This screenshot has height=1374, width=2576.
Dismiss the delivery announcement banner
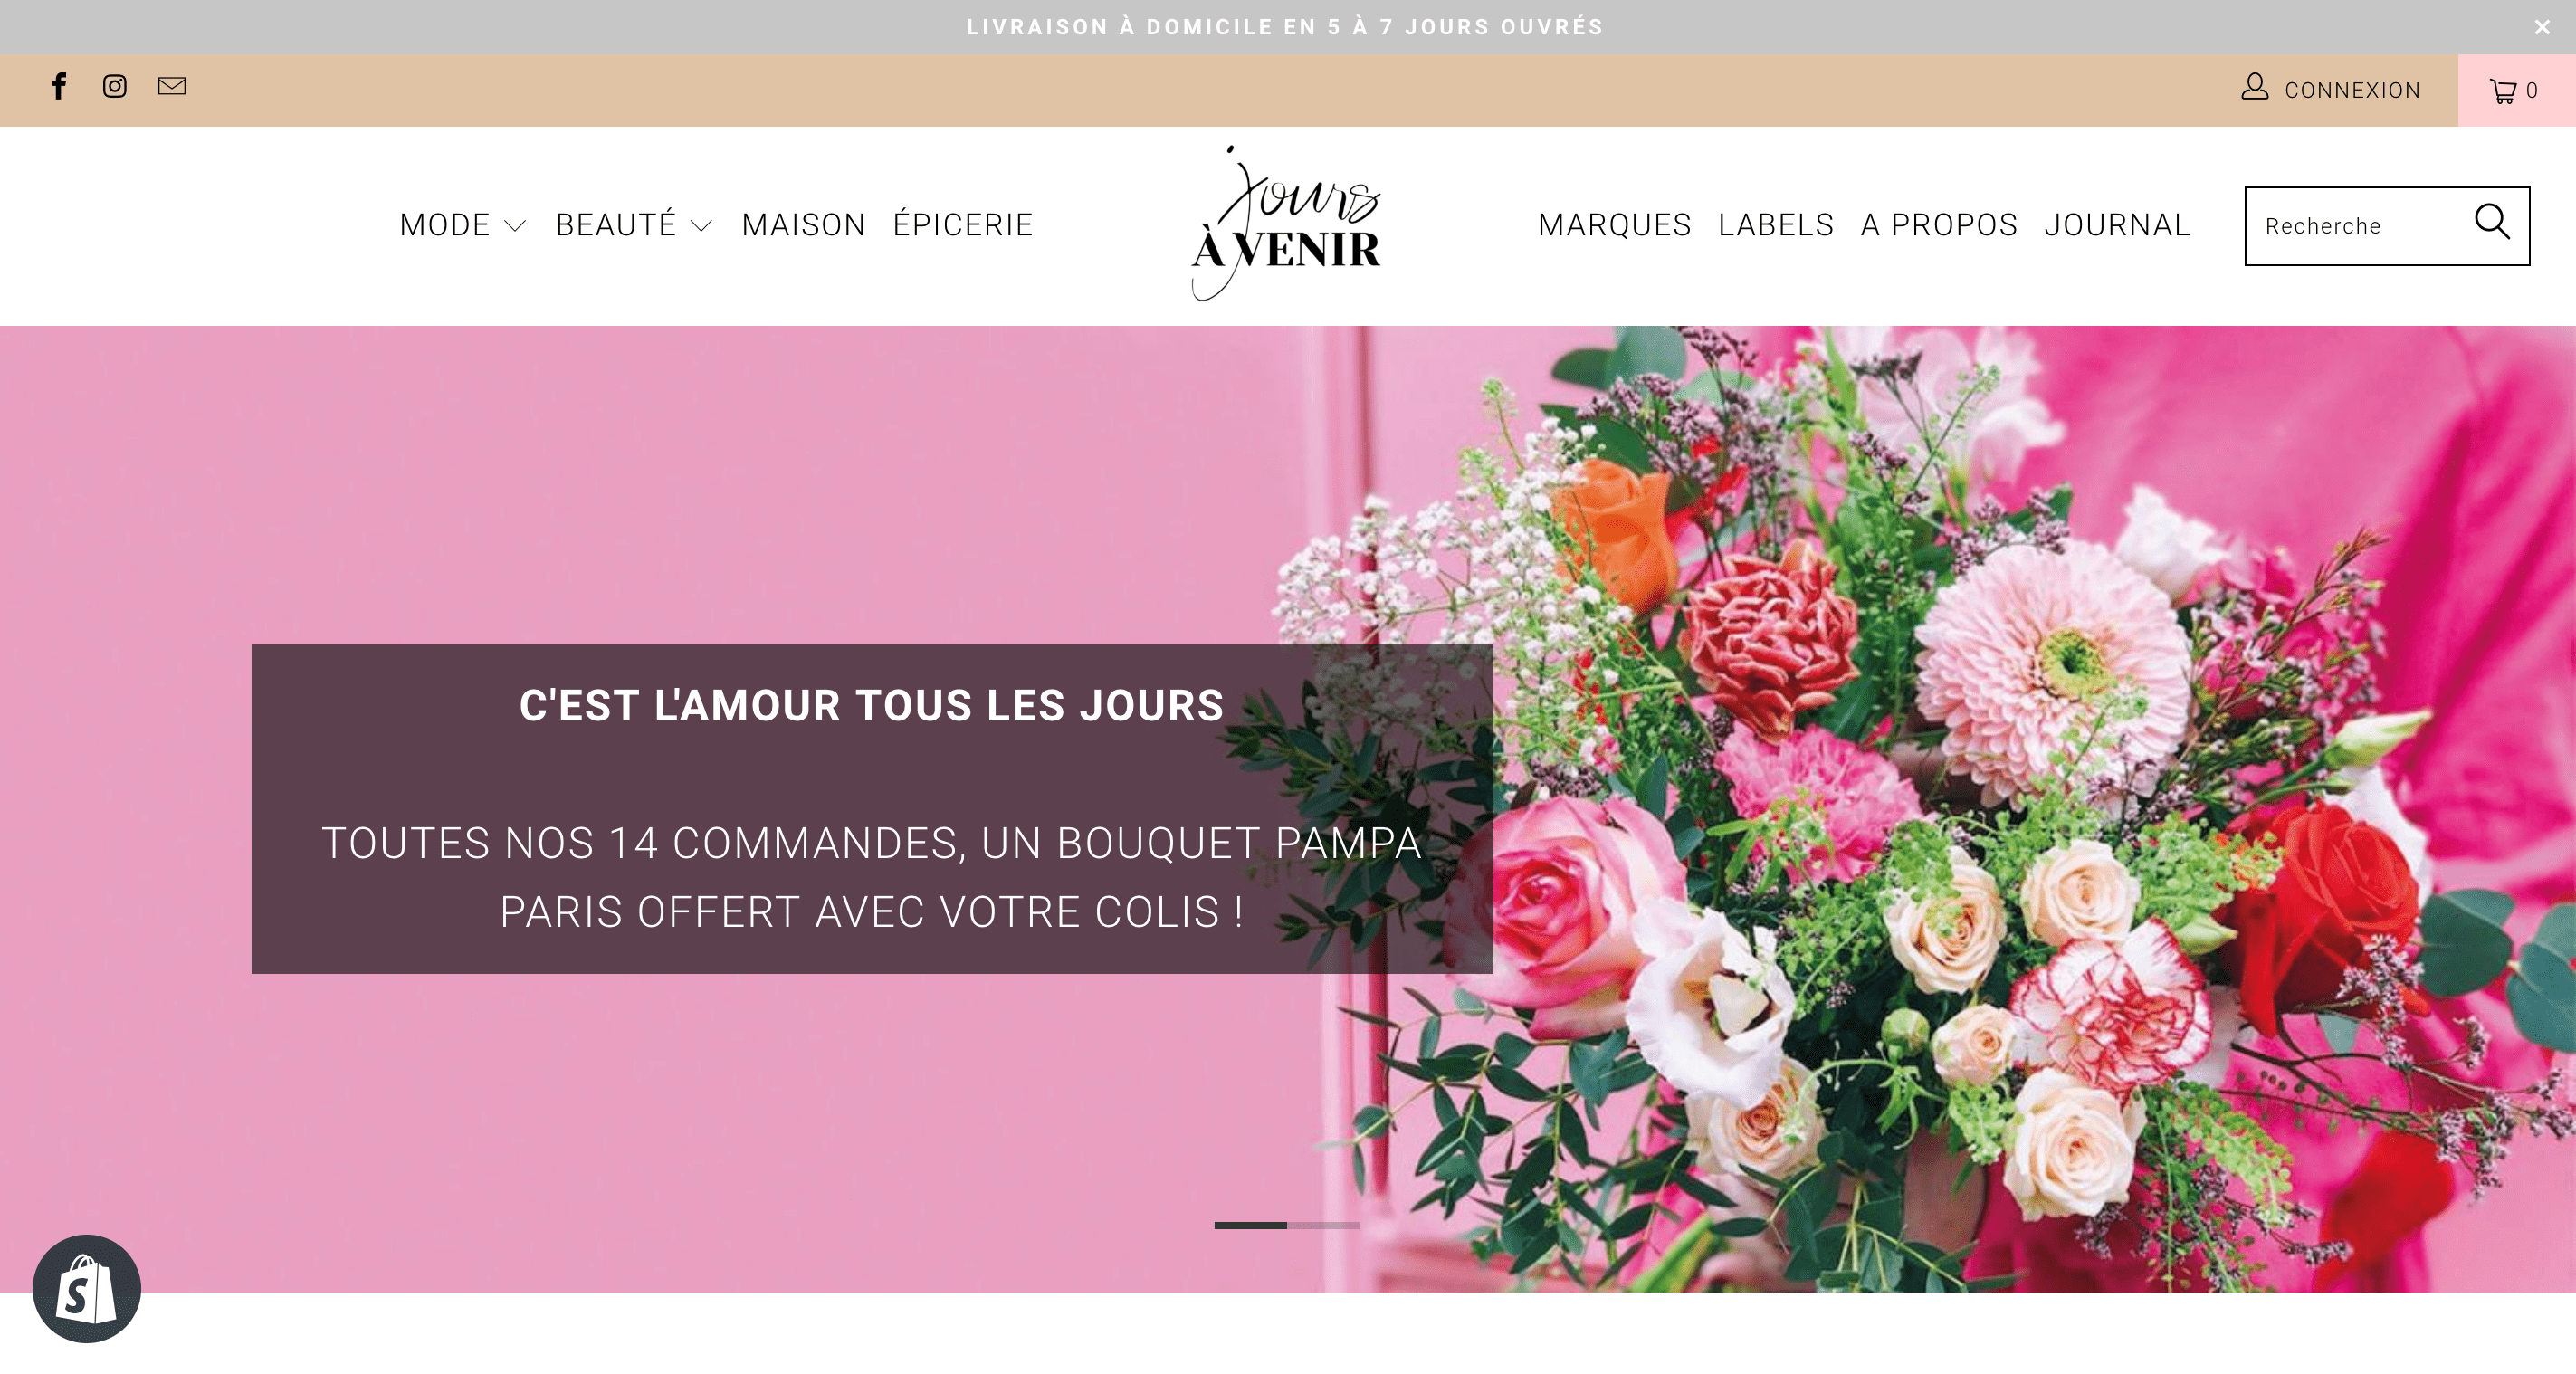coord(2541,27)
